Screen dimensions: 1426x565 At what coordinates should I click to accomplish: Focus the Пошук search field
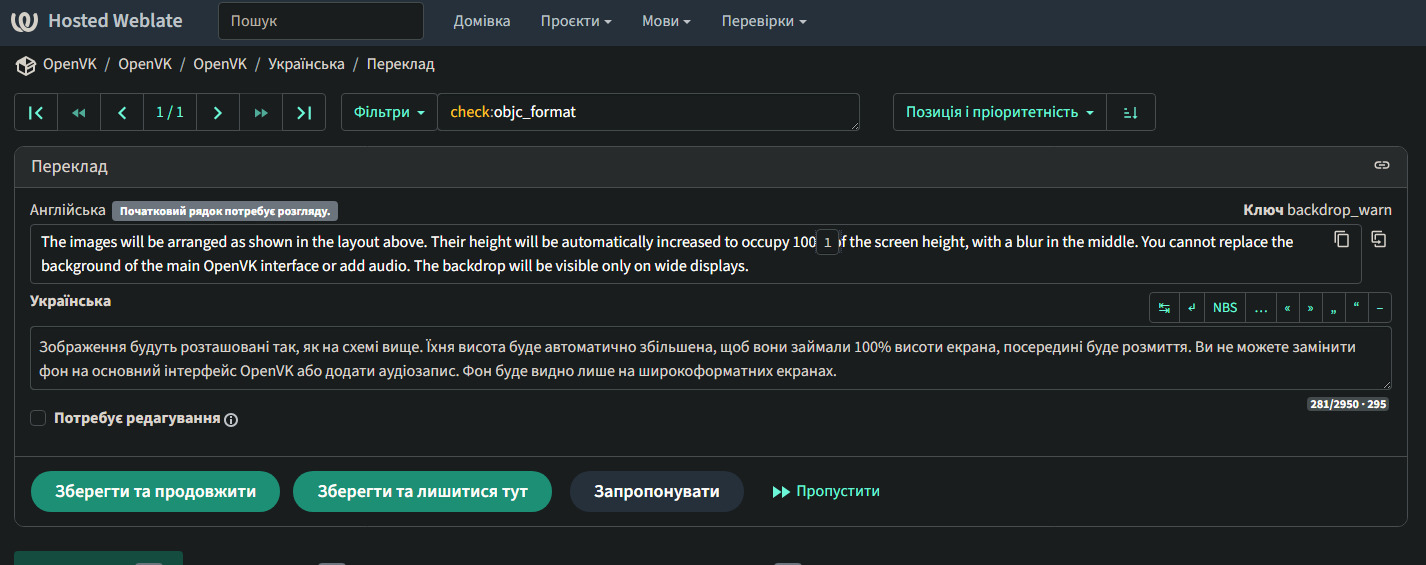click(321, 21)
